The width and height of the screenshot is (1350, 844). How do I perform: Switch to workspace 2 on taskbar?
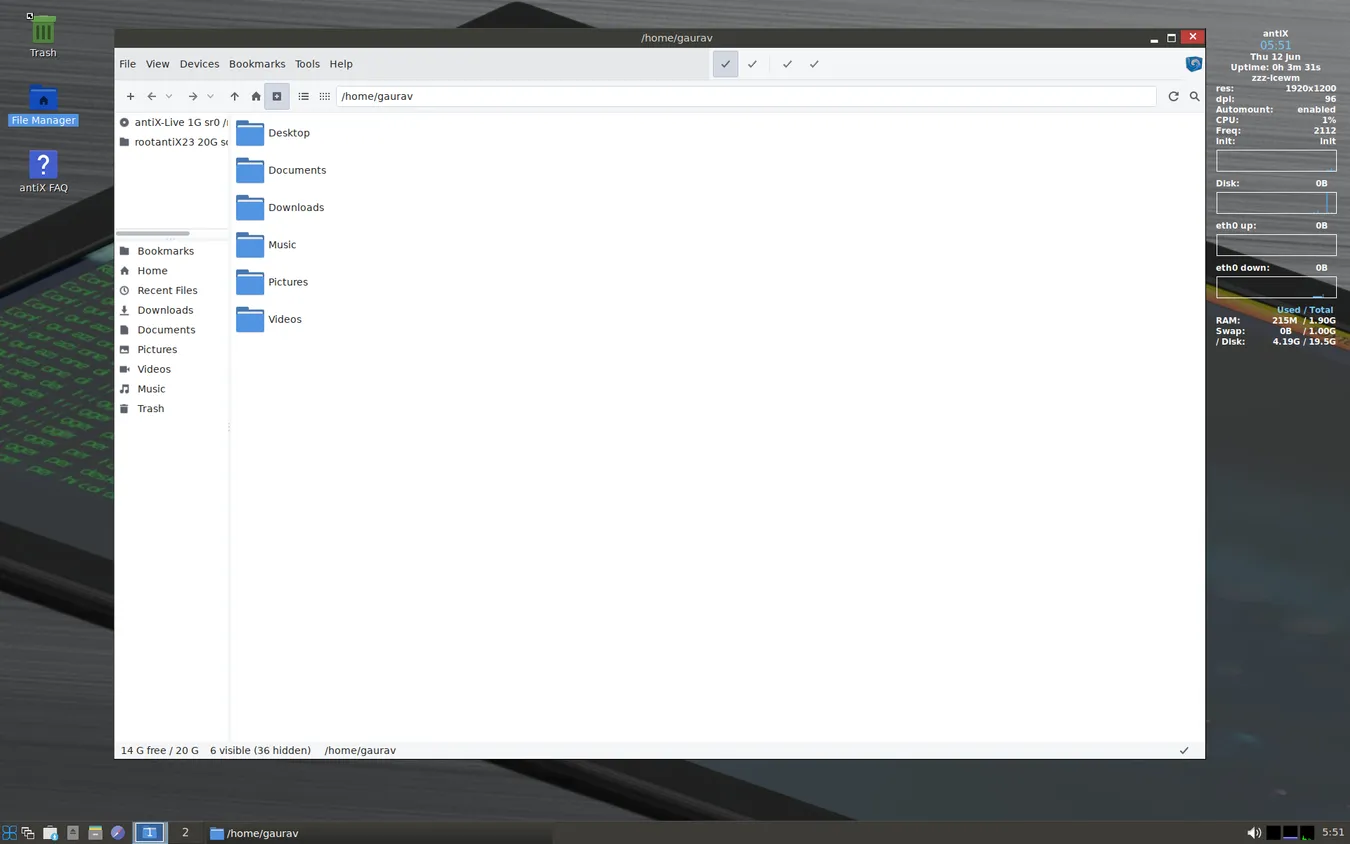(x=185, y=832)
